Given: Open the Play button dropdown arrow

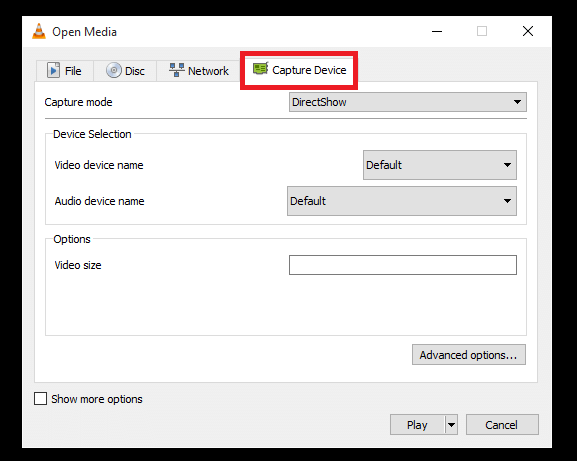Looking at the screenshot, I should click(452, 425).
